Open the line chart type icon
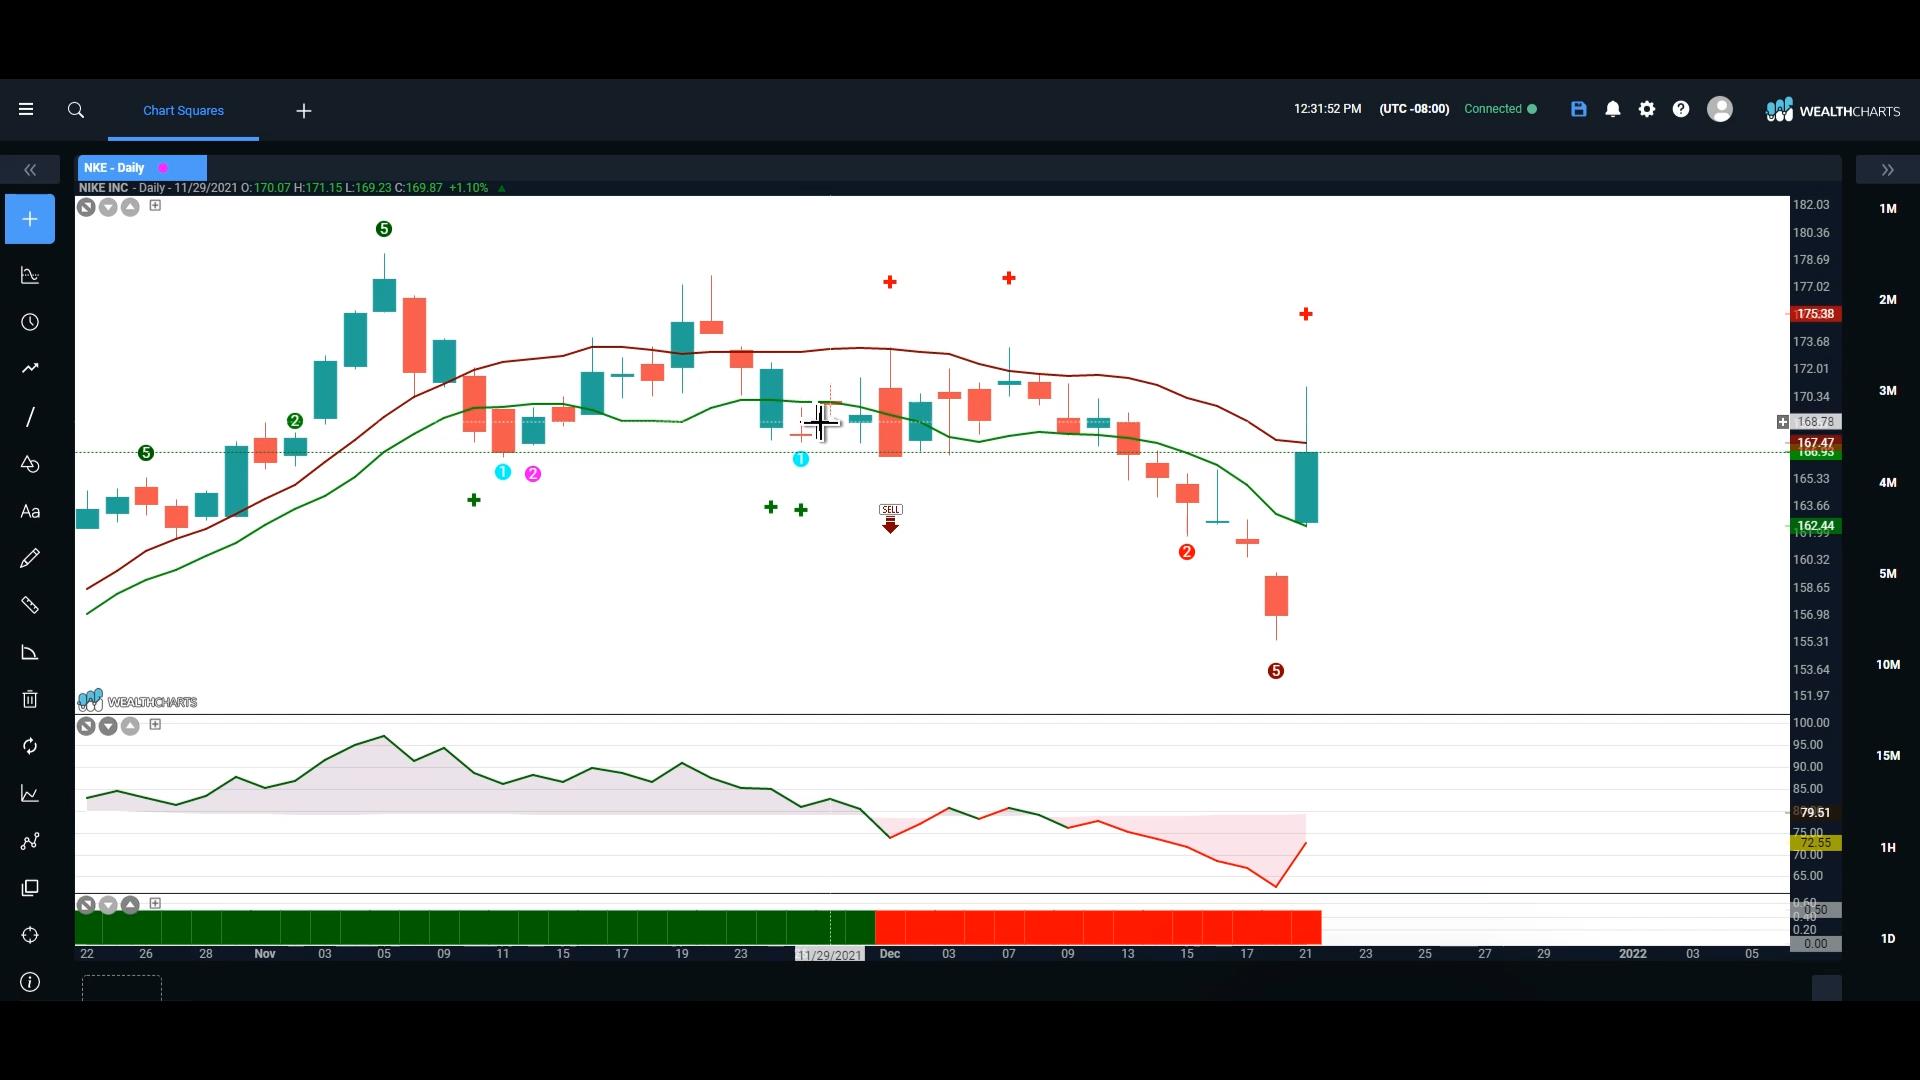 tap(30, 793)
